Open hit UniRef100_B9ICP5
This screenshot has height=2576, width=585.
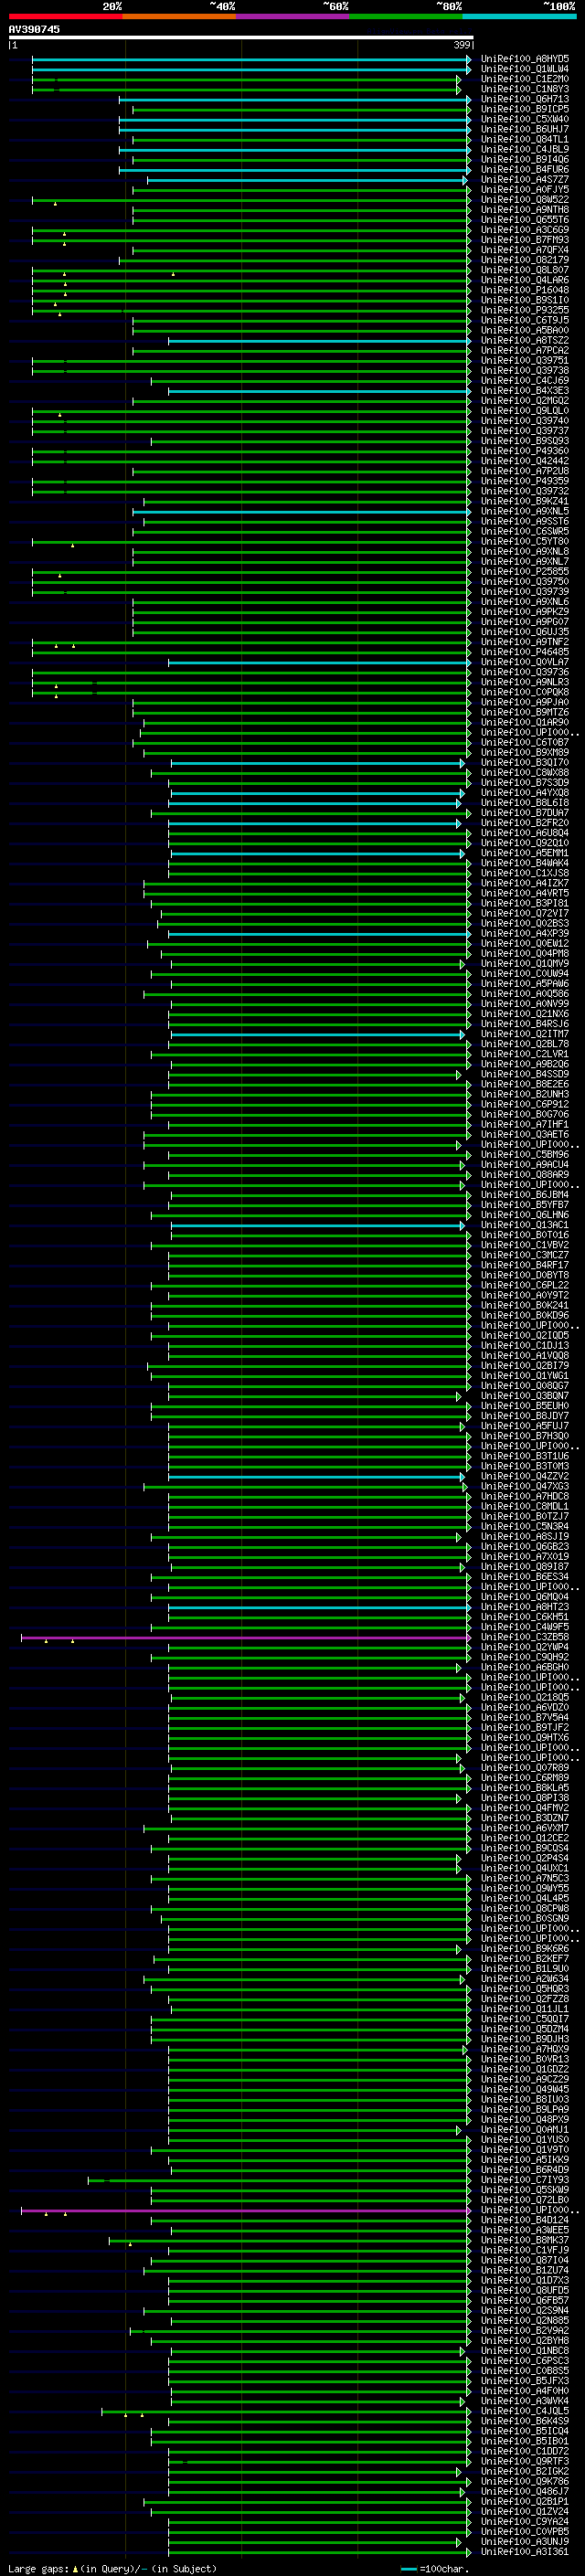tap(524, 109)
